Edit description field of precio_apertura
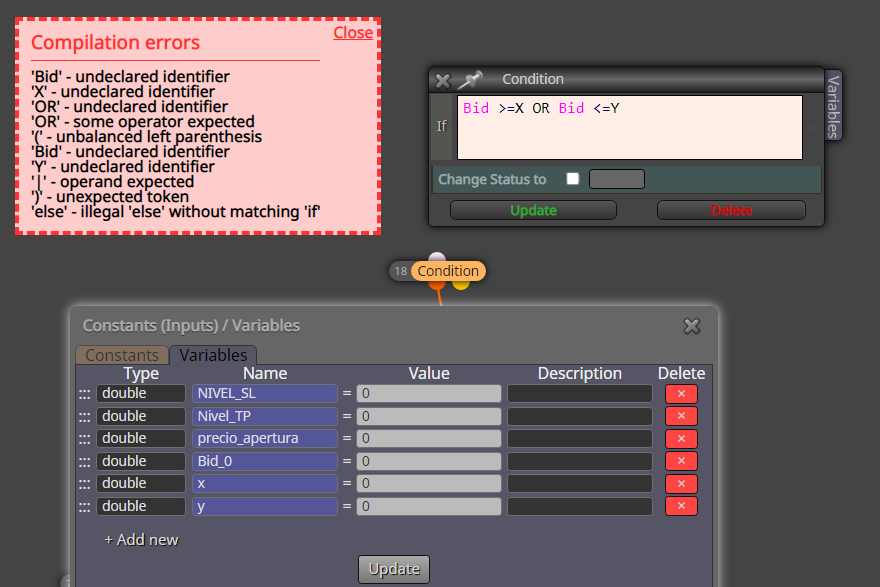Viewport: 880px width, 587px height. (580, 438)
